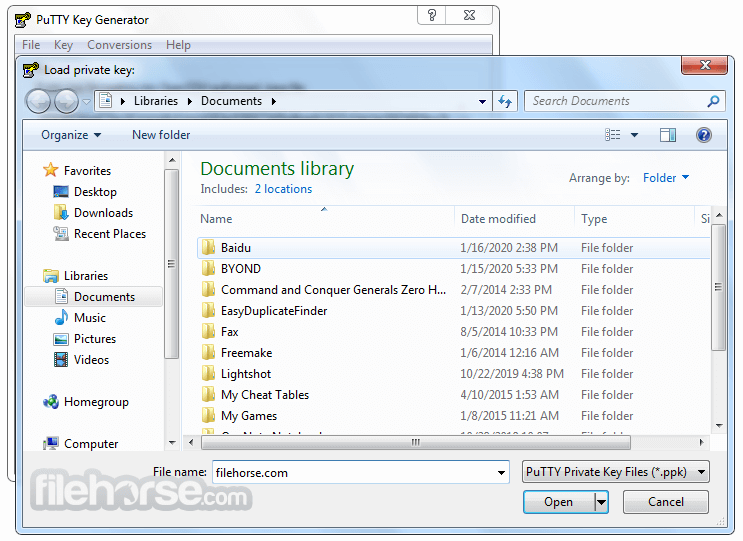Click the arrow after Documents in the breadcrumb
This screenshot has height=541, width=743.
(274, 101)
